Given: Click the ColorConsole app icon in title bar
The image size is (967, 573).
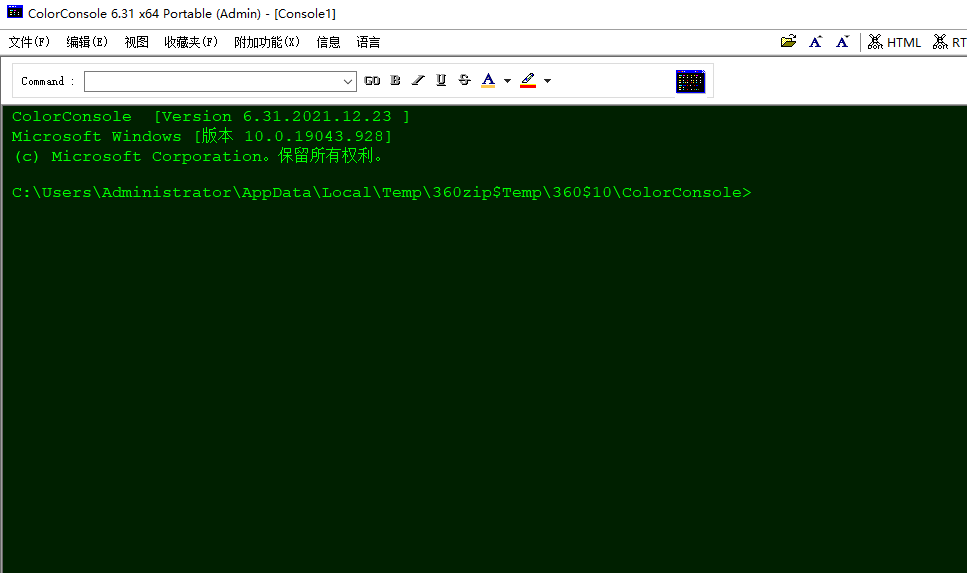Looking at the screenshot, I should click(x=15, y=12).
